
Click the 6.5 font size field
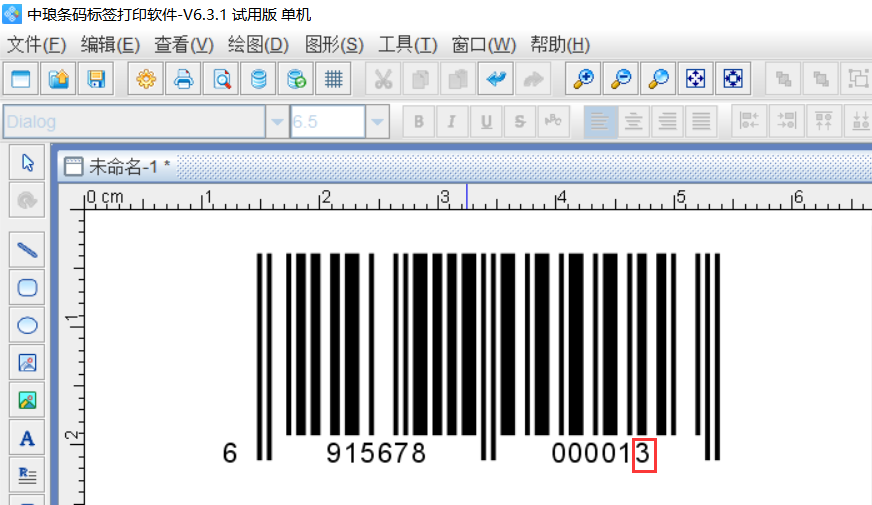328,121
